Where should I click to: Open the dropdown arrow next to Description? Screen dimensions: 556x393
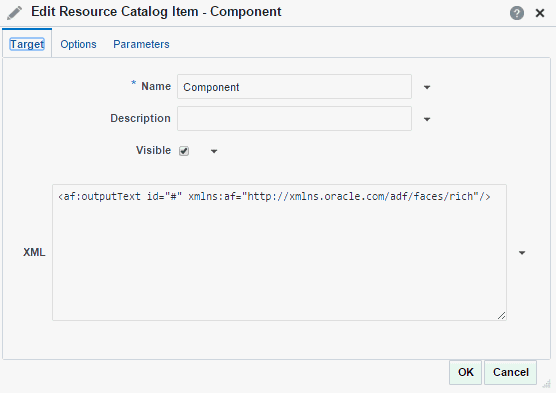(427, 119)
